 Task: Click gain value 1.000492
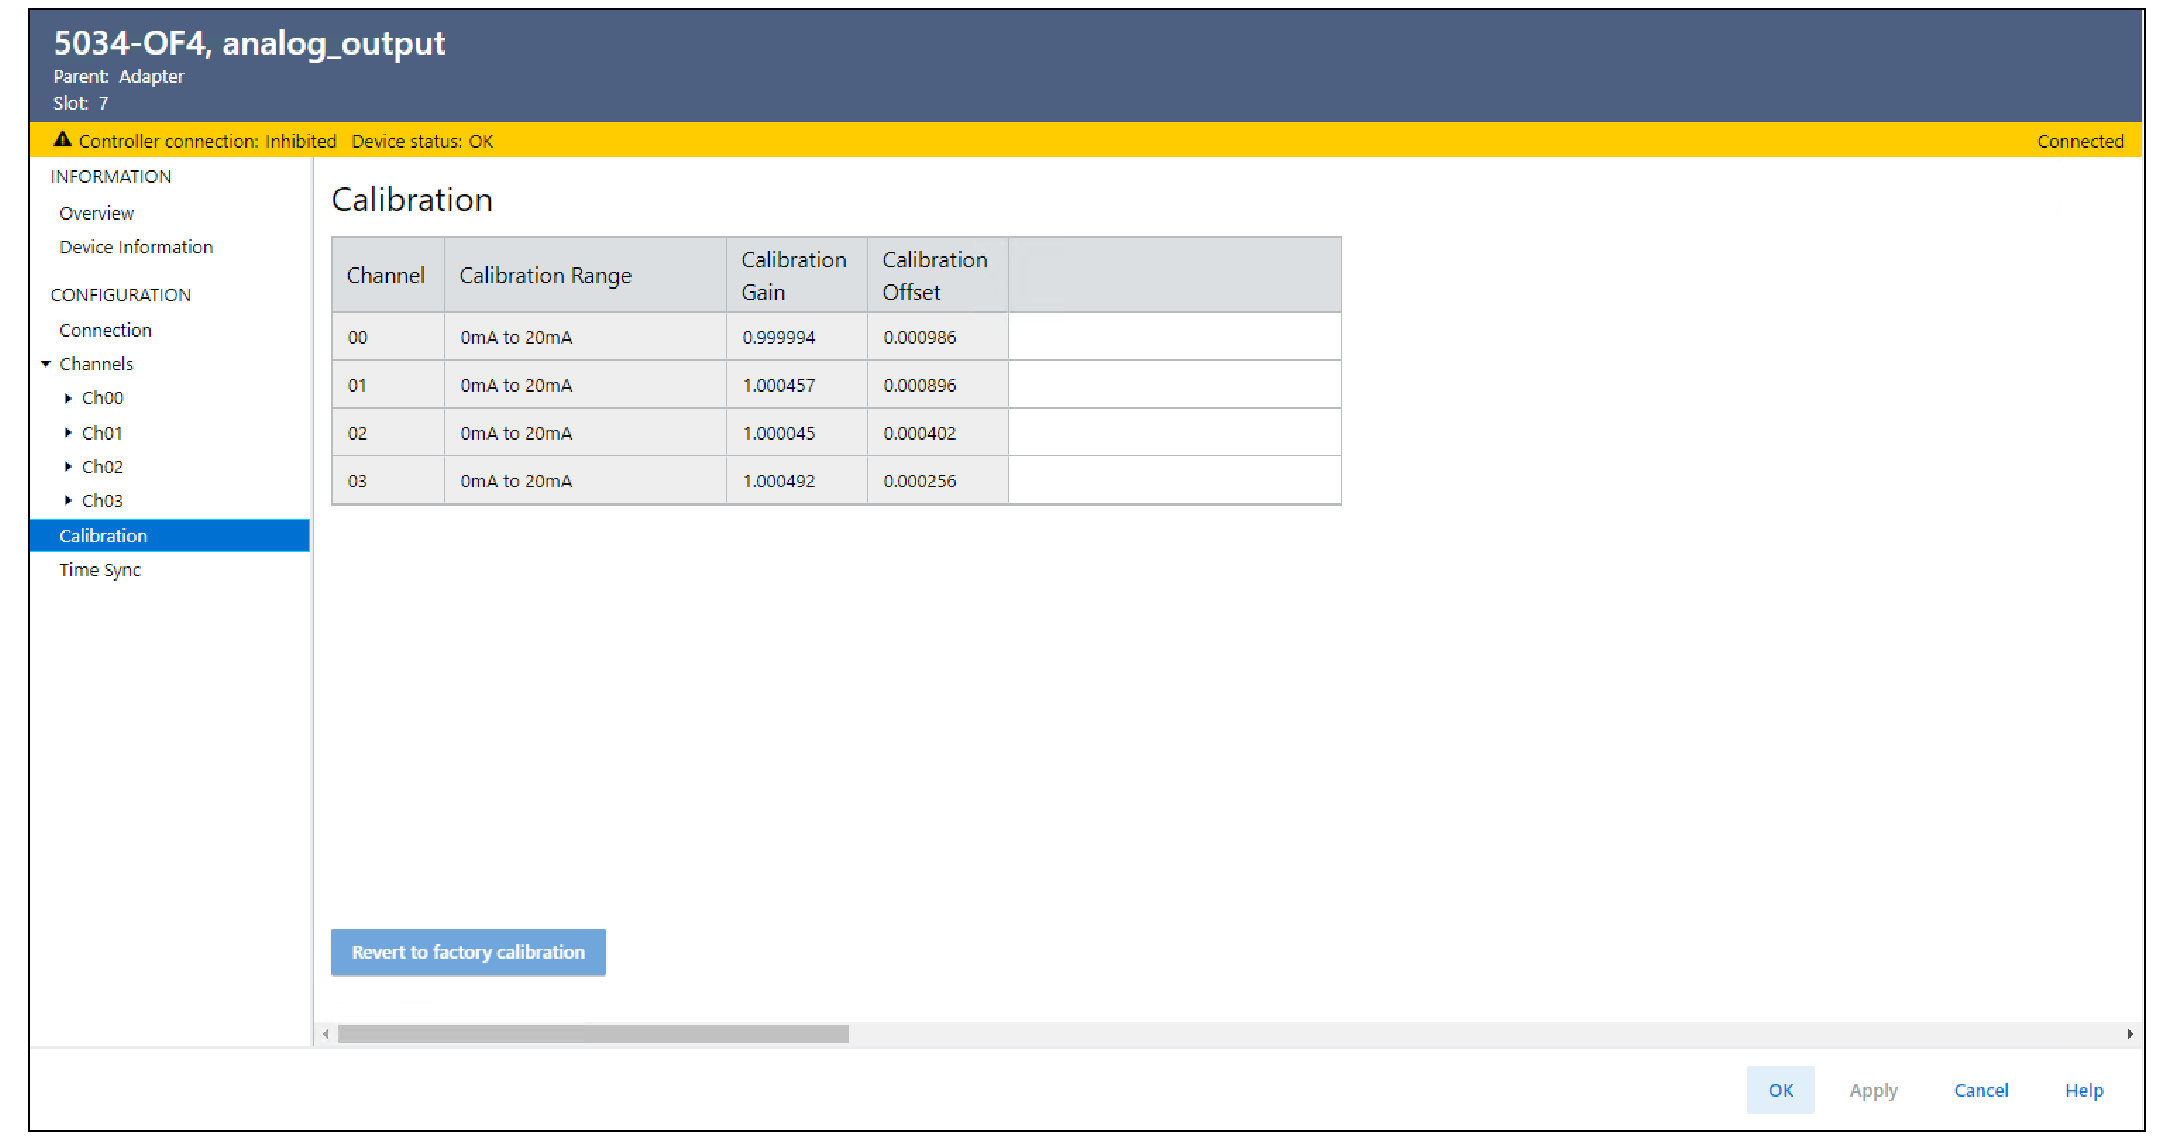[x=778, y=481]
